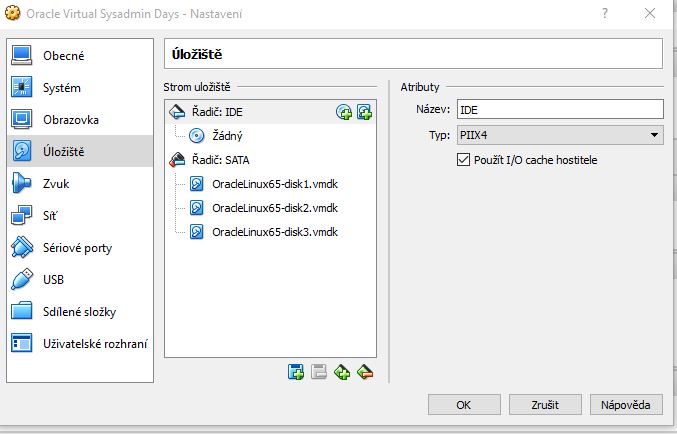Open help with the Nápověda button

[x=626, y=405]
